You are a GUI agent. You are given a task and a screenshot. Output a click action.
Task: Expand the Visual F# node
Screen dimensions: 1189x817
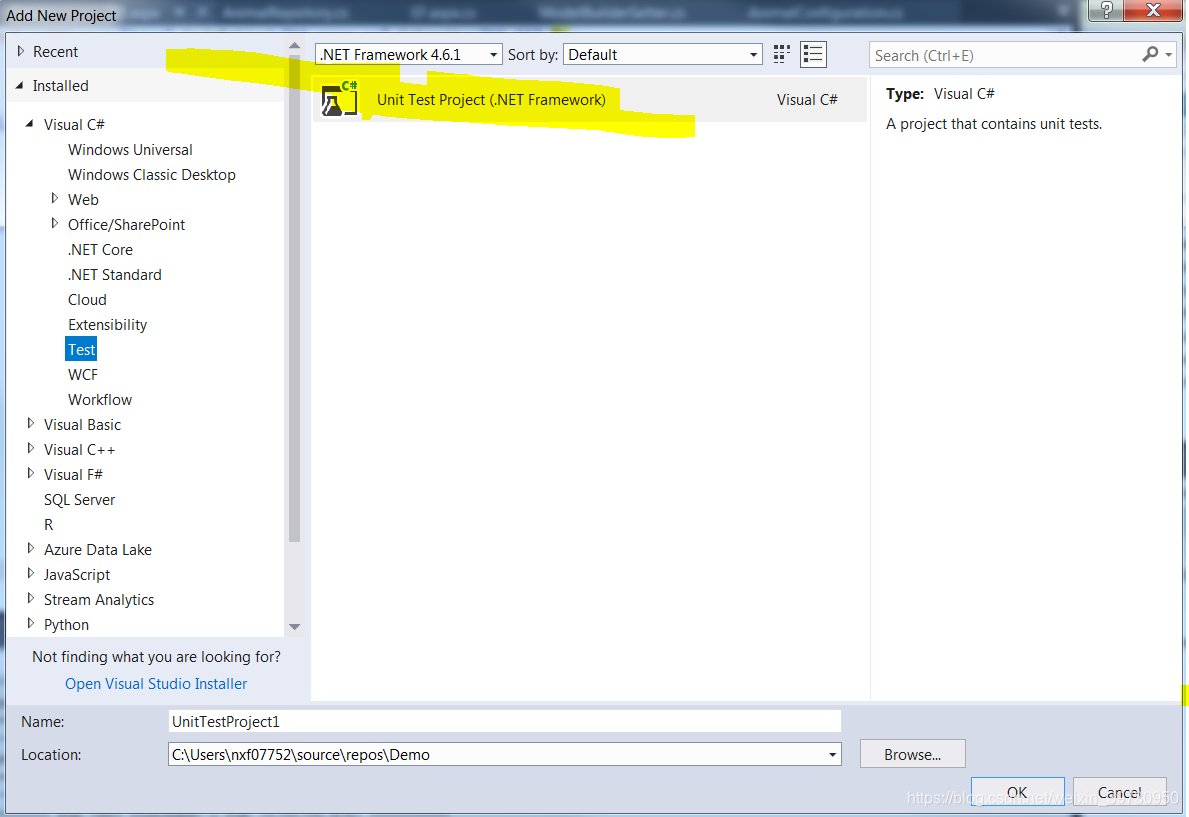click(30, 473)
